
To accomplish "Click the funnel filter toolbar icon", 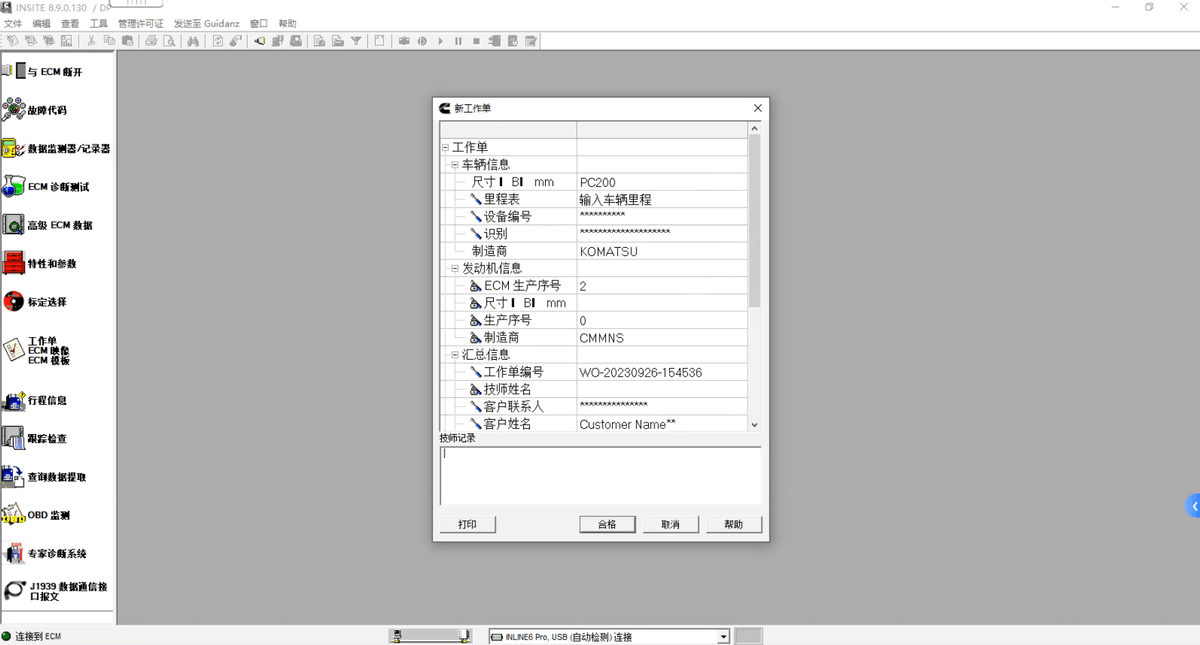I will (x=355, y=41).
